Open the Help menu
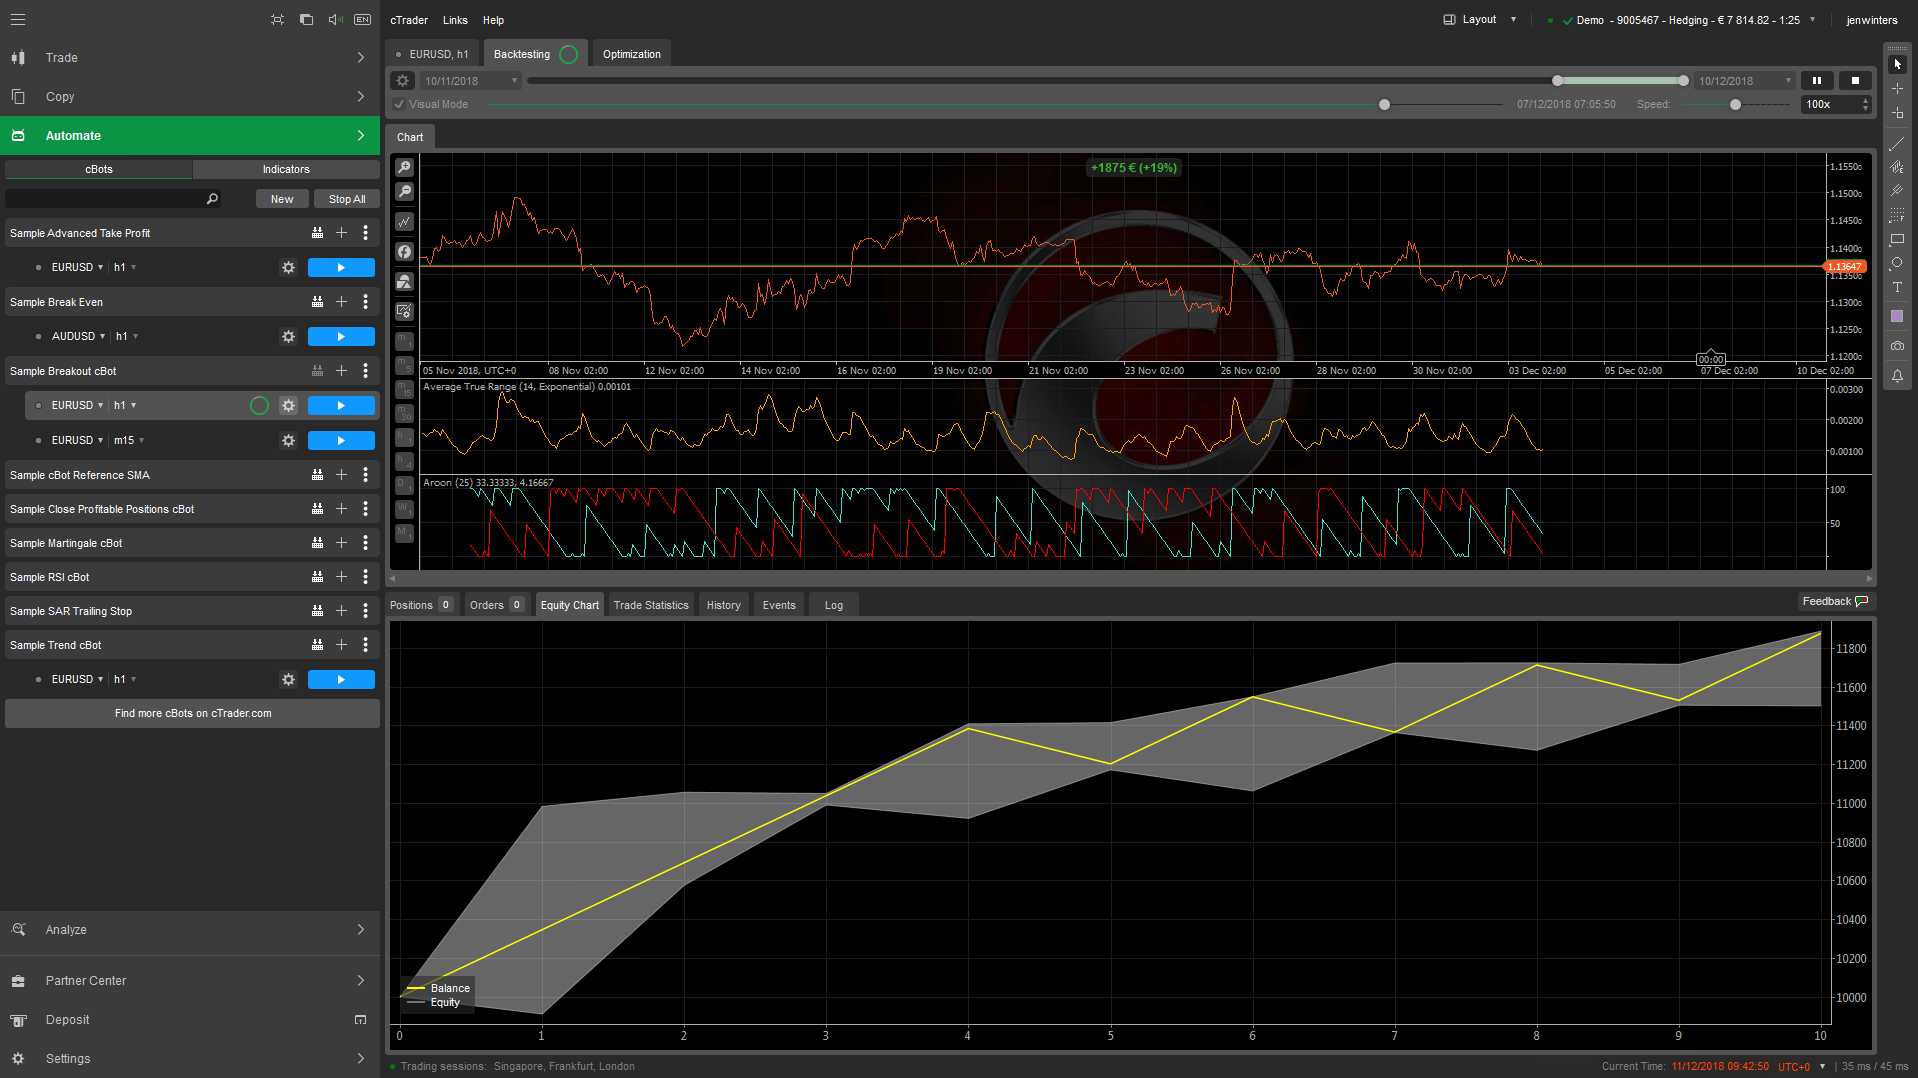The image size is (1918, 1078). pyautogui.click(x=493, y=20)
